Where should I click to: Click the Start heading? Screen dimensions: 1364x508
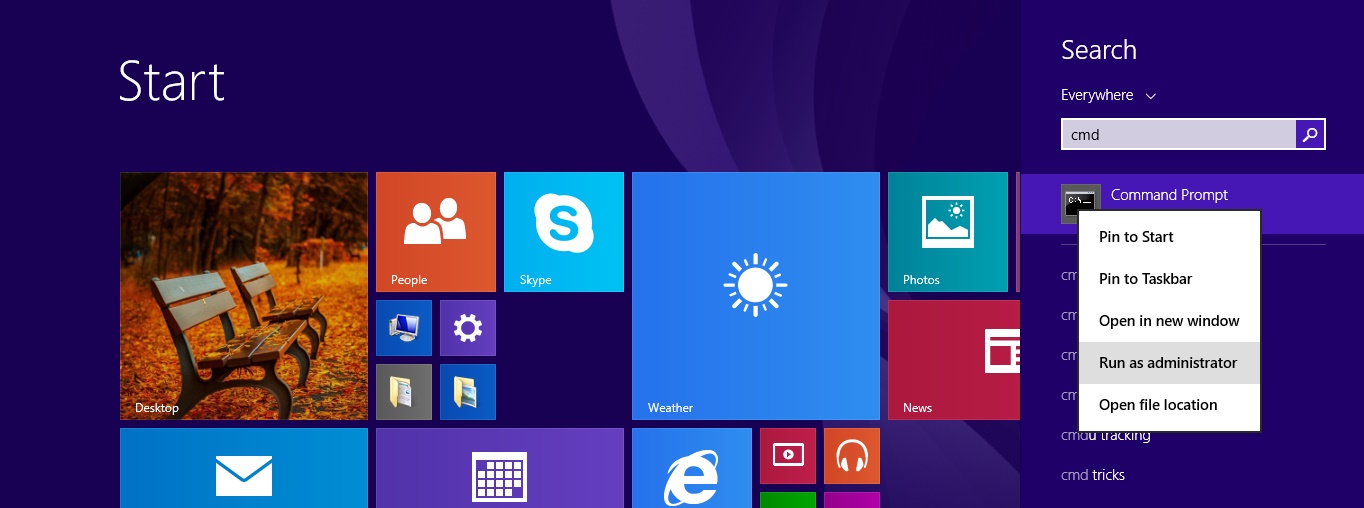pyautogui.click(x=171, y=81)
